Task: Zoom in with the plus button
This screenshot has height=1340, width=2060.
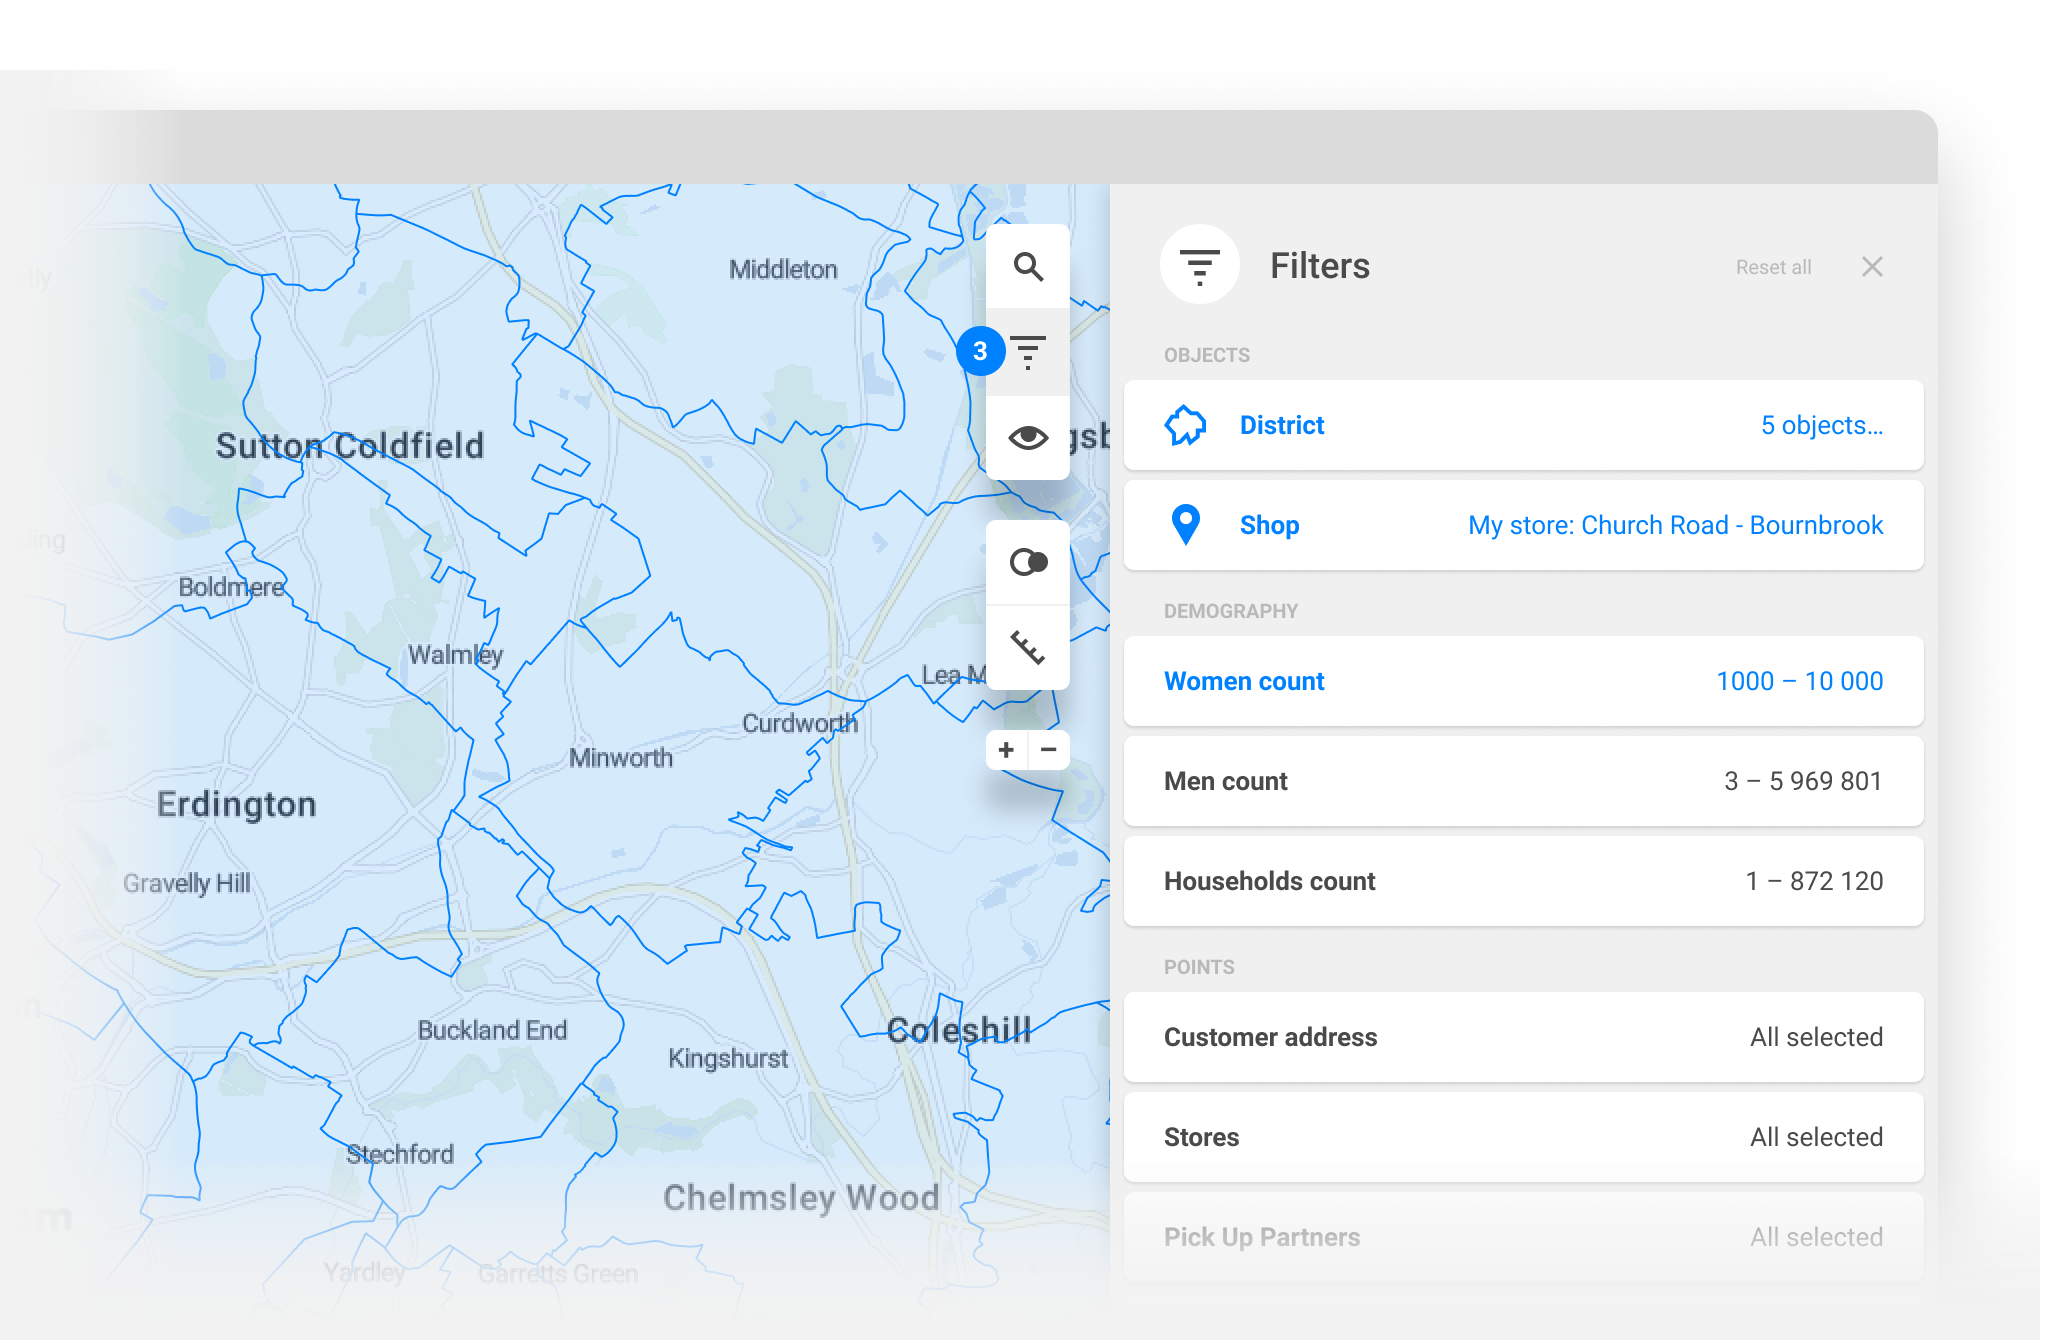Action: [1006, 750]
